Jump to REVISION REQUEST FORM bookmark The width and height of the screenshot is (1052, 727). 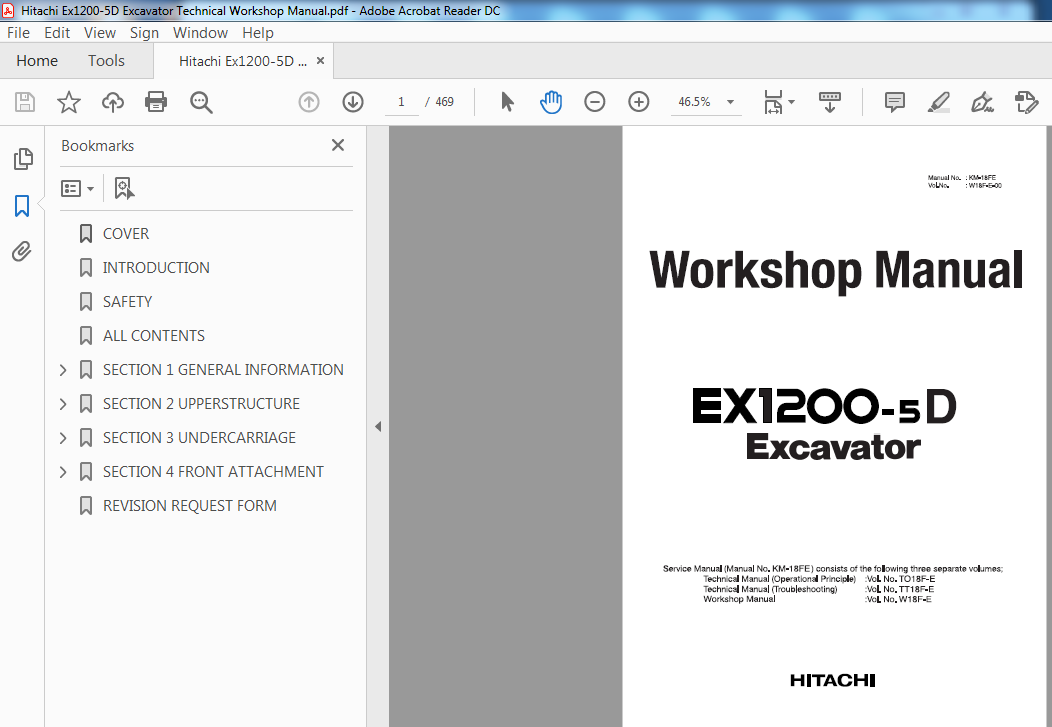189,506
